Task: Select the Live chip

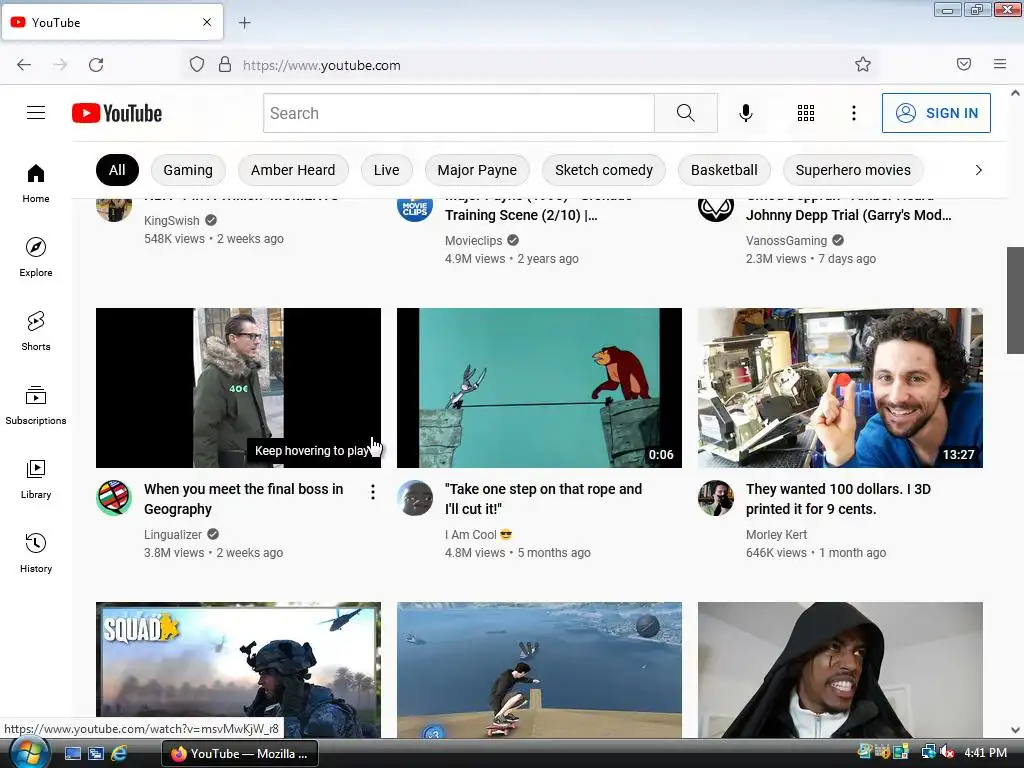Action: (387, 170)
